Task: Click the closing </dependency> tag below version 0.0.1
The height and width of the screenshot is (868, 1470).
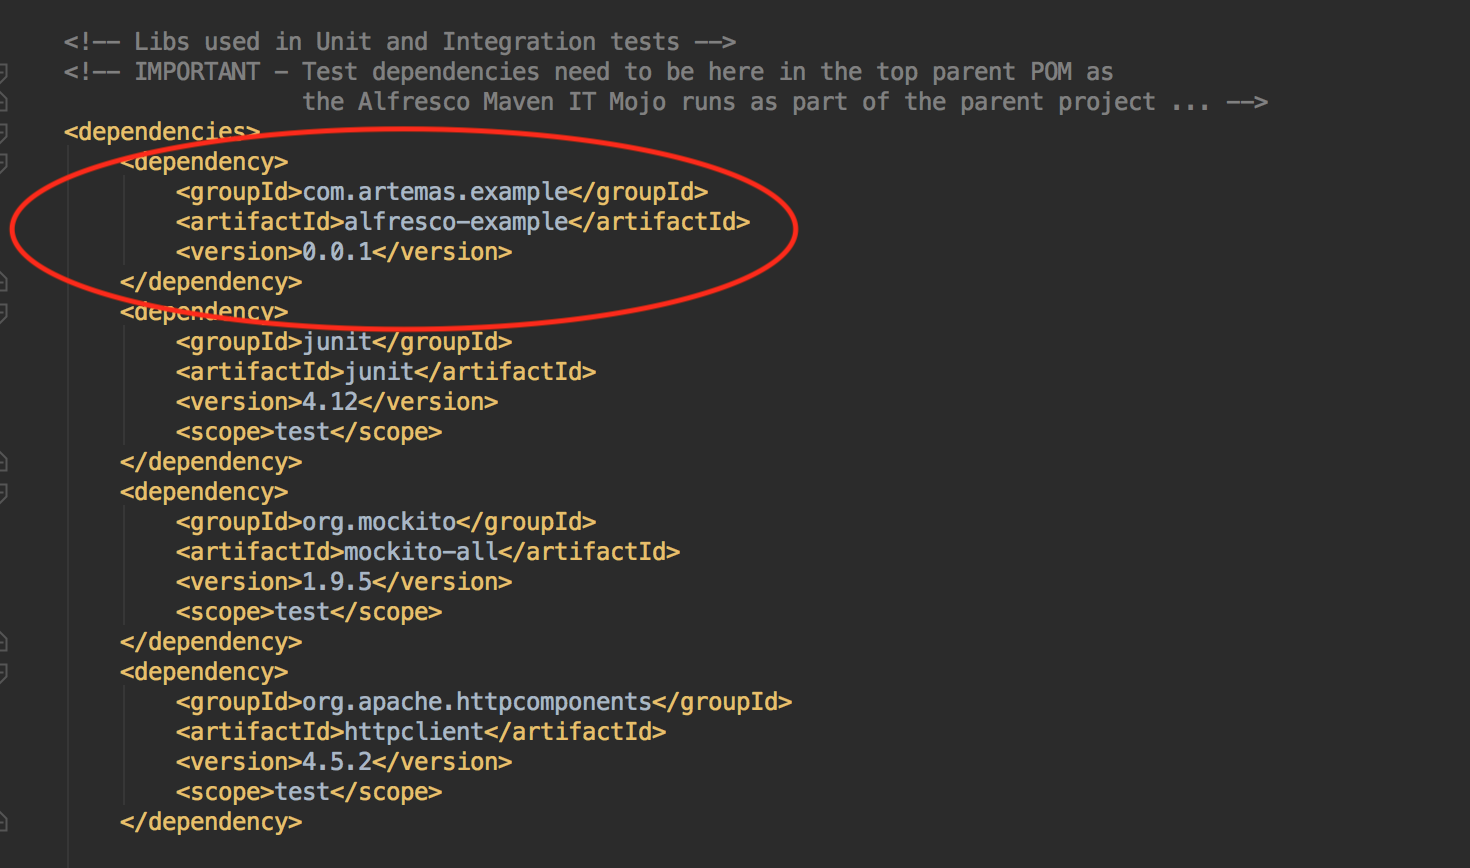Action: click(x=211, y=282)
